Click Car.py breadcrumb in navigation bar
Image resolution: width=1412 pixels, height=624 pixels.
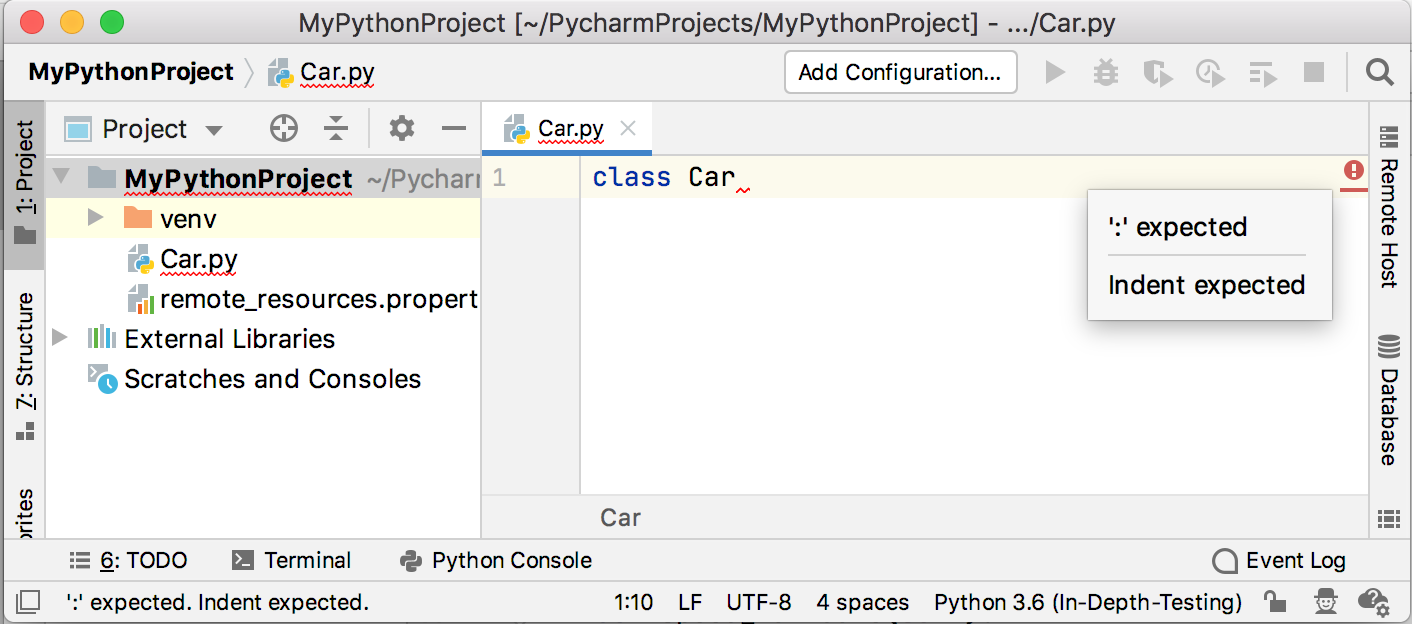tap(322, 73)
